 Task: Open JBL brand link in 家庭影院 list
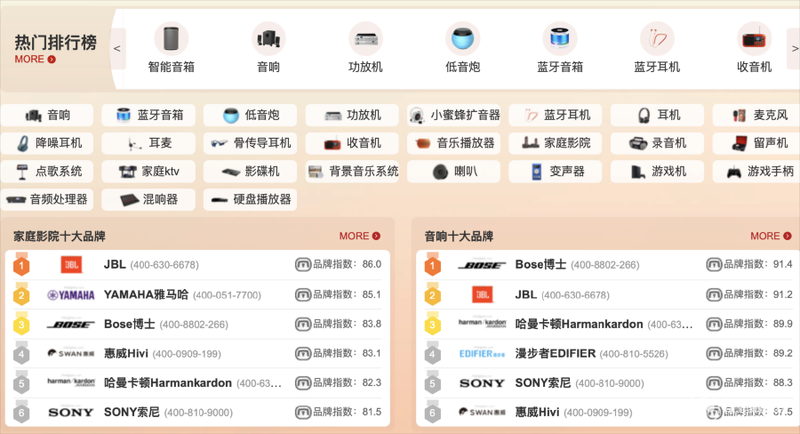(115, 265)
